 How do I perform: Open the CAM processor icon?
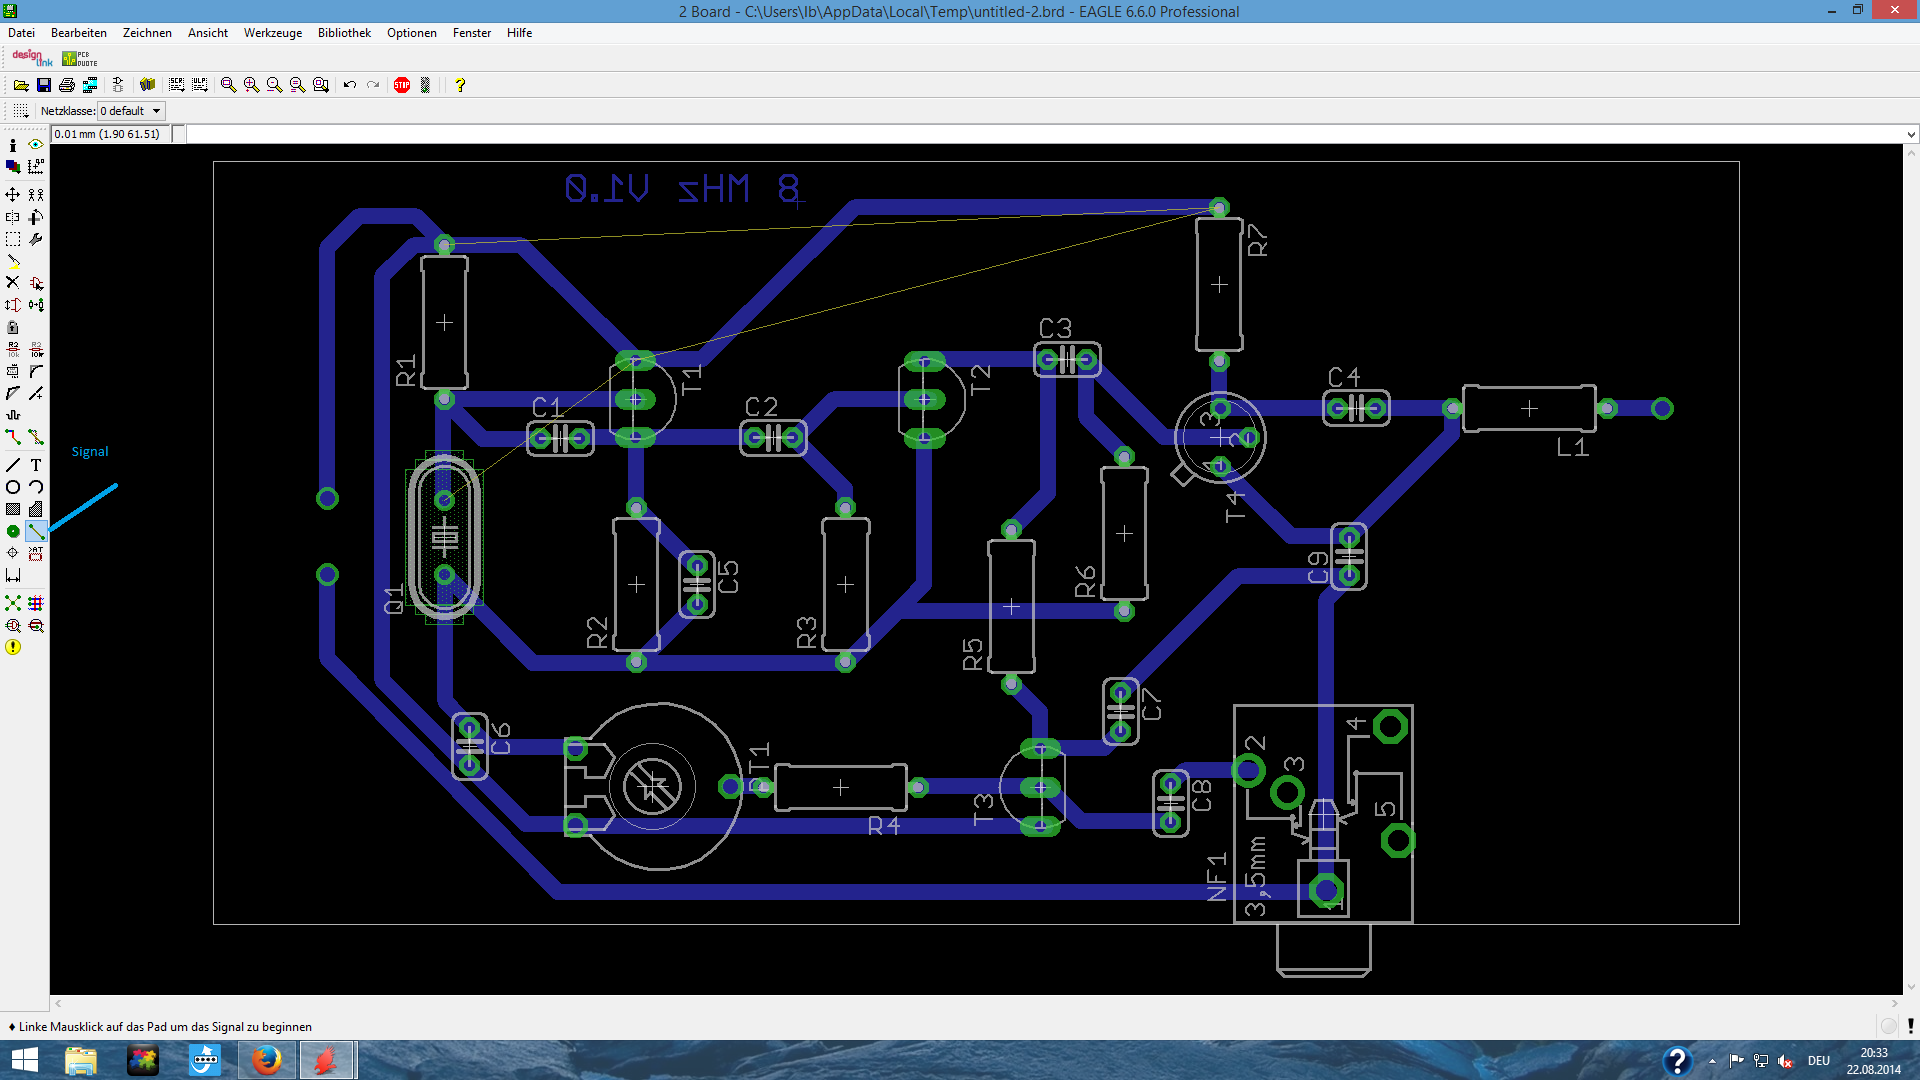tap(90, 85)
